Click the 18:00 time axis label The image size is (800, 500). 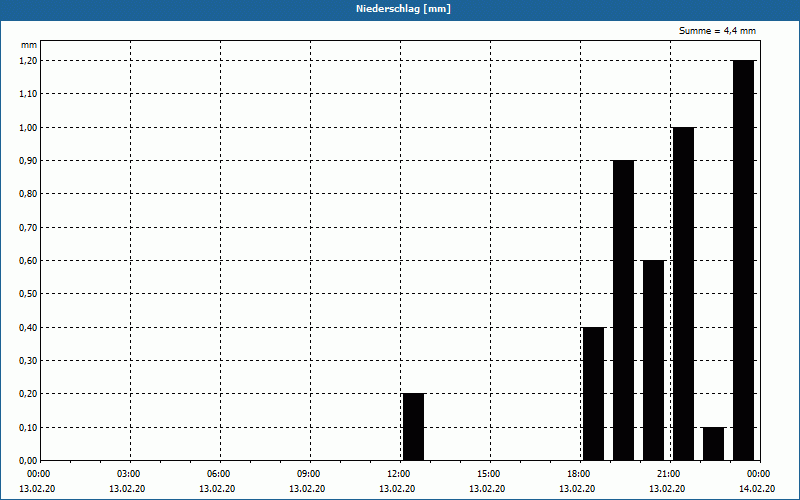581,474
